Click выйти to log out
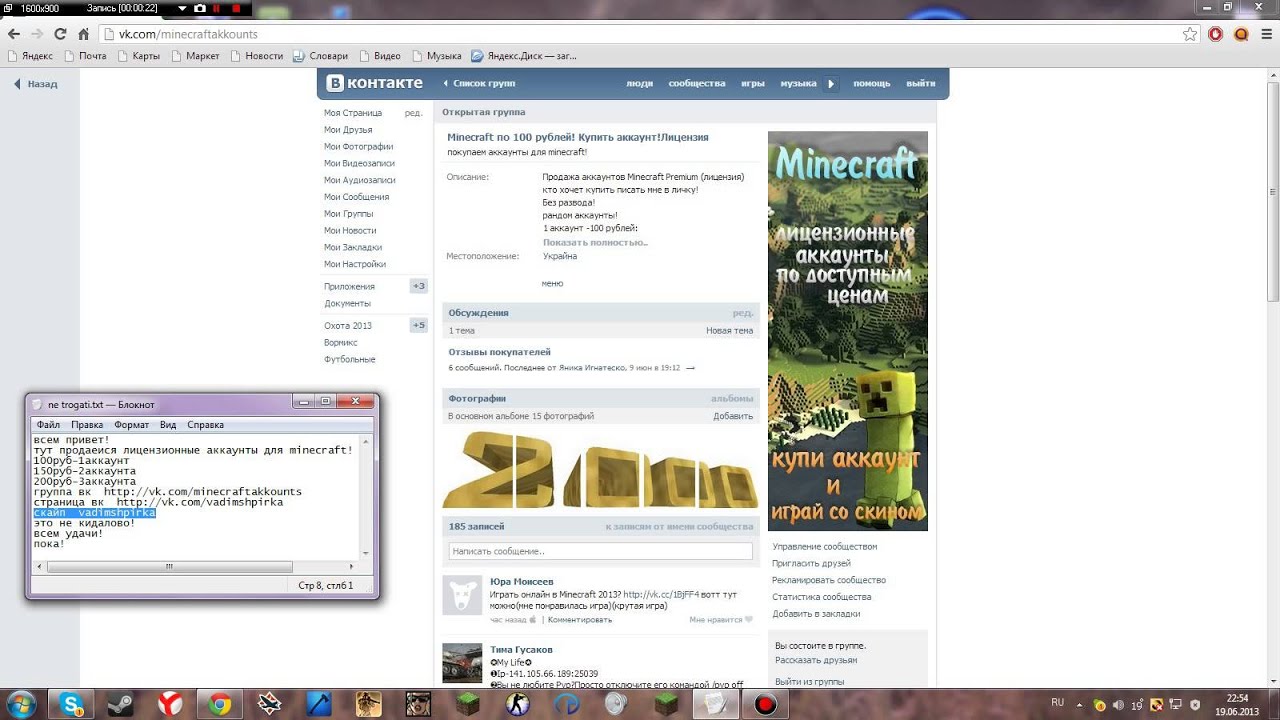1280x720 pixels. (x=920, y=83)
